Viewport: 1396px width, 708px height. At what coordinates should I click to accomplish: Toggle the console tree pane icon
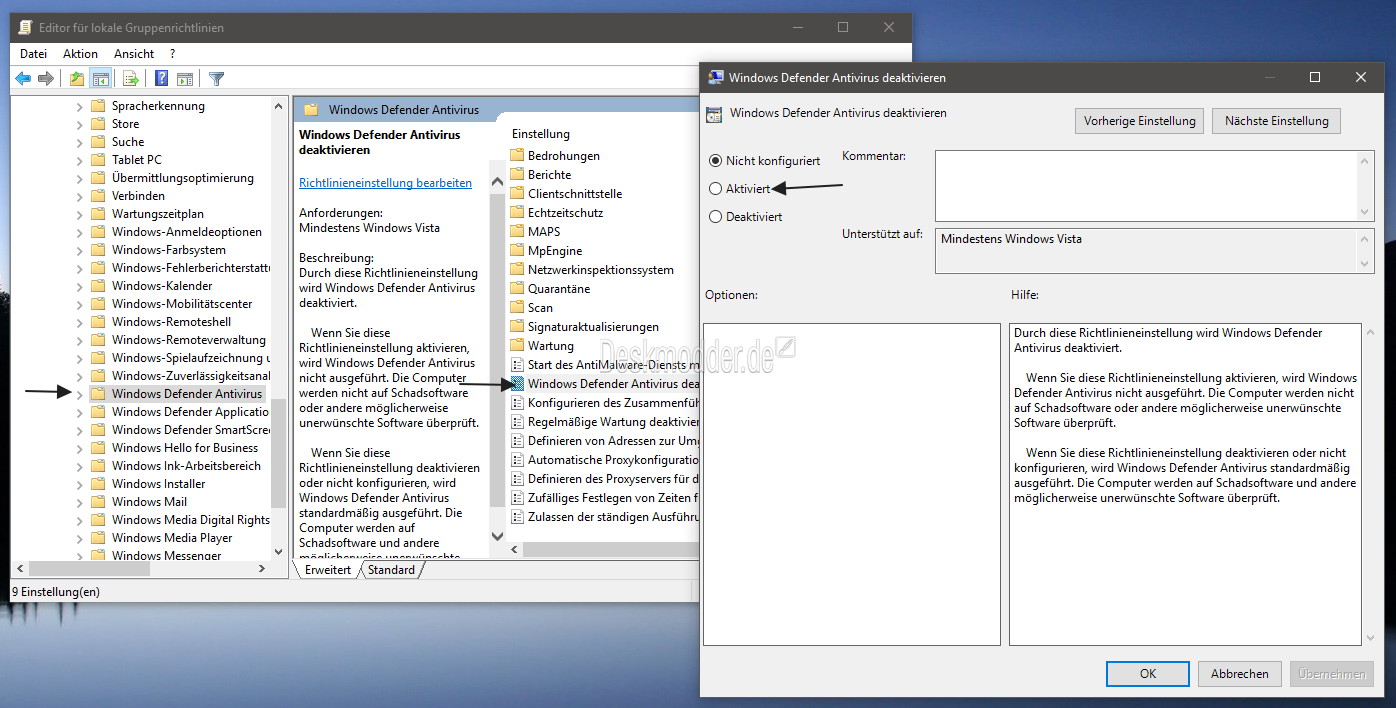(x=100, y=79)
